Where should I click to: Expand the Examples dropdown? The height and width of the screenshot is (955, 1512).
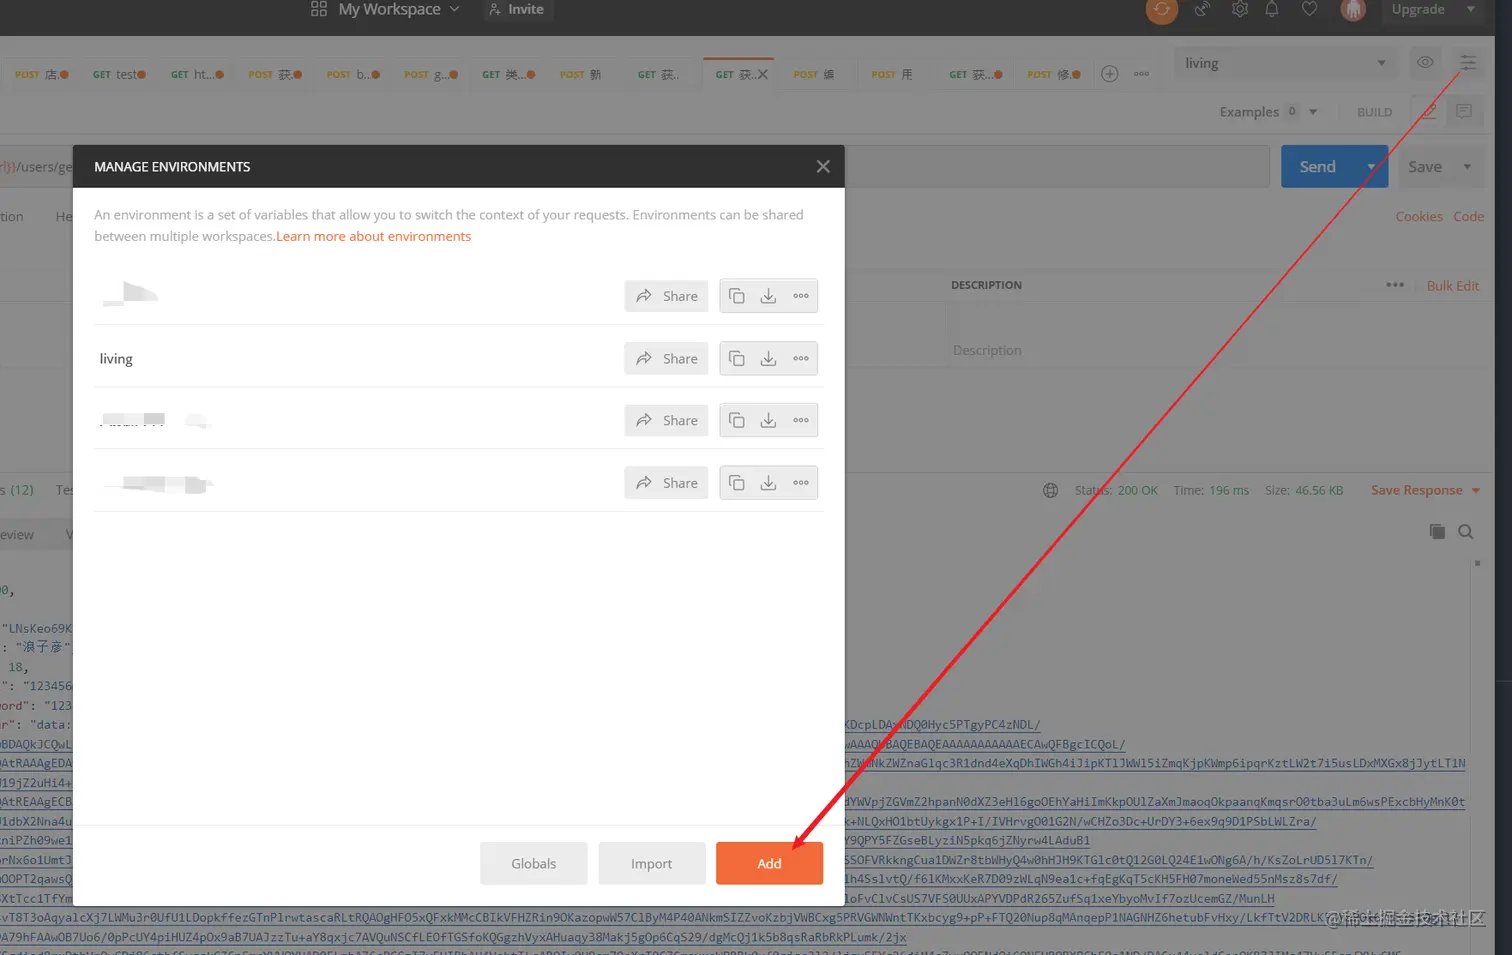click(1313, 112)
